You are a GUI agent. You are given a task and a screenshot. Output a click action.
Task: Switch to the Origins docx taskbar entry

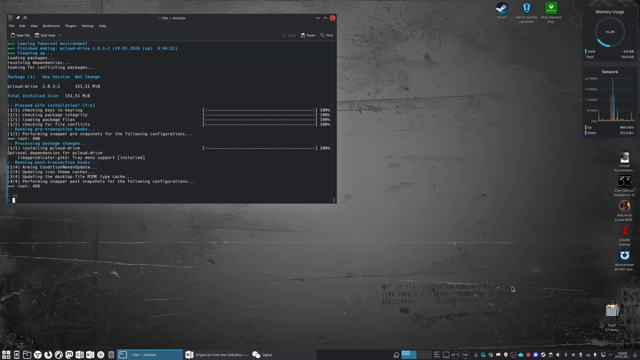(216, 355)
